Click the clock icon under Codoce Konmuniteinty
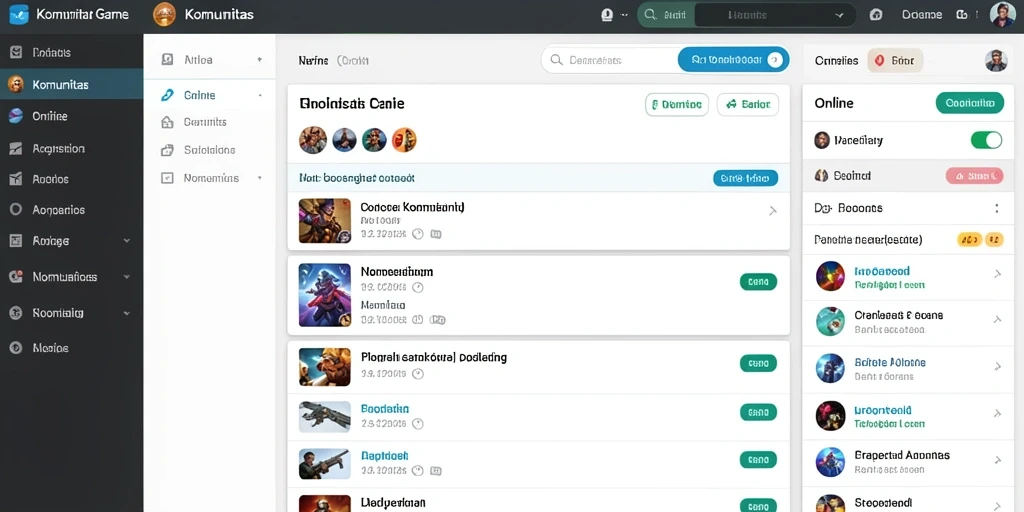The width and height of the screenshot is (1024, 512). (x=418, y=233)
